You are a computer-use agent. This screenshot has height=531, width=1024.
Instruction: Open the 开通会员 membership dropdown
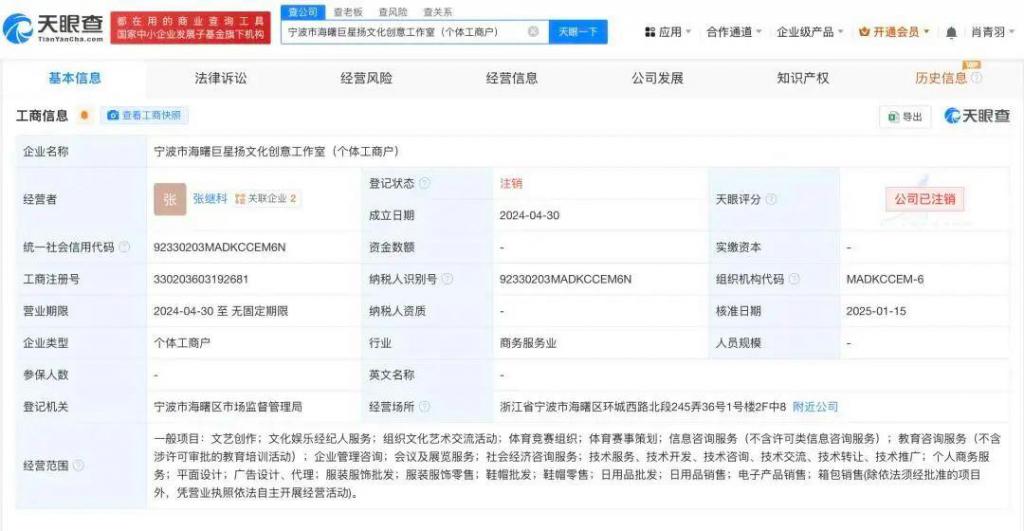(894, 32)
